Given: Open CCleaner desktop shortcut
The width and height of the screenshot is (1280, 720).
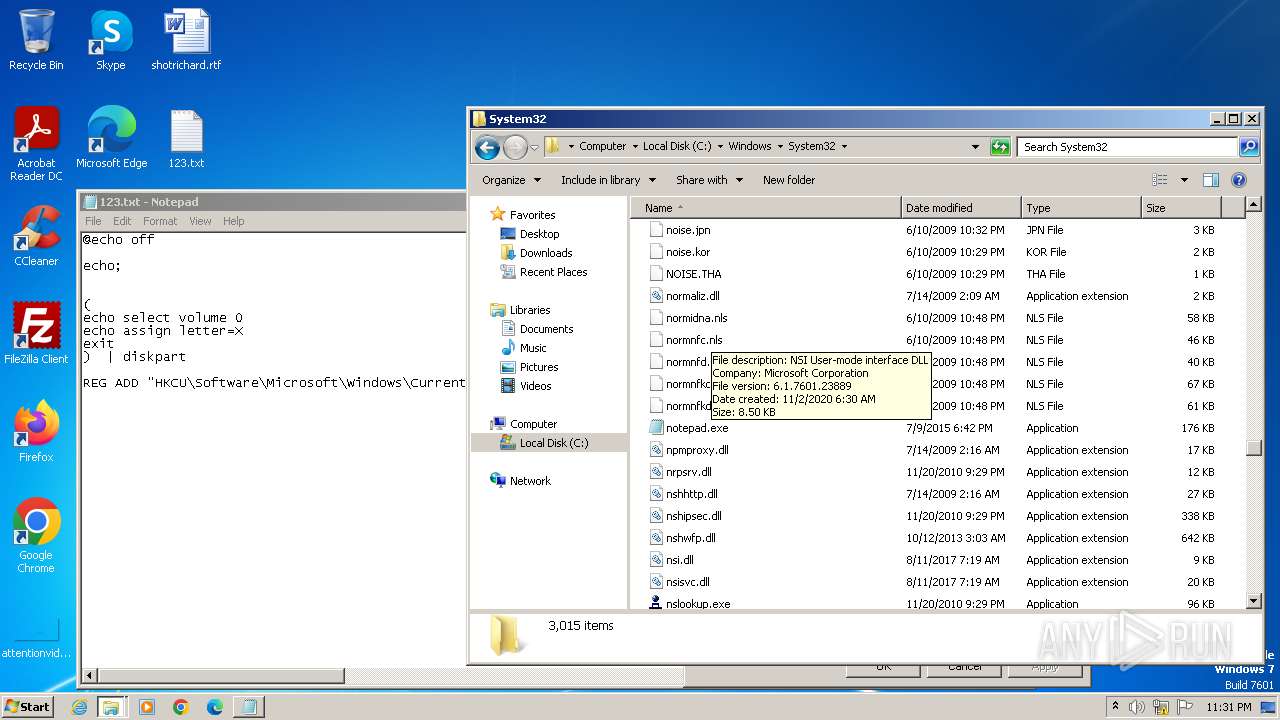Looking at the screenshot, I should (36, 236).
